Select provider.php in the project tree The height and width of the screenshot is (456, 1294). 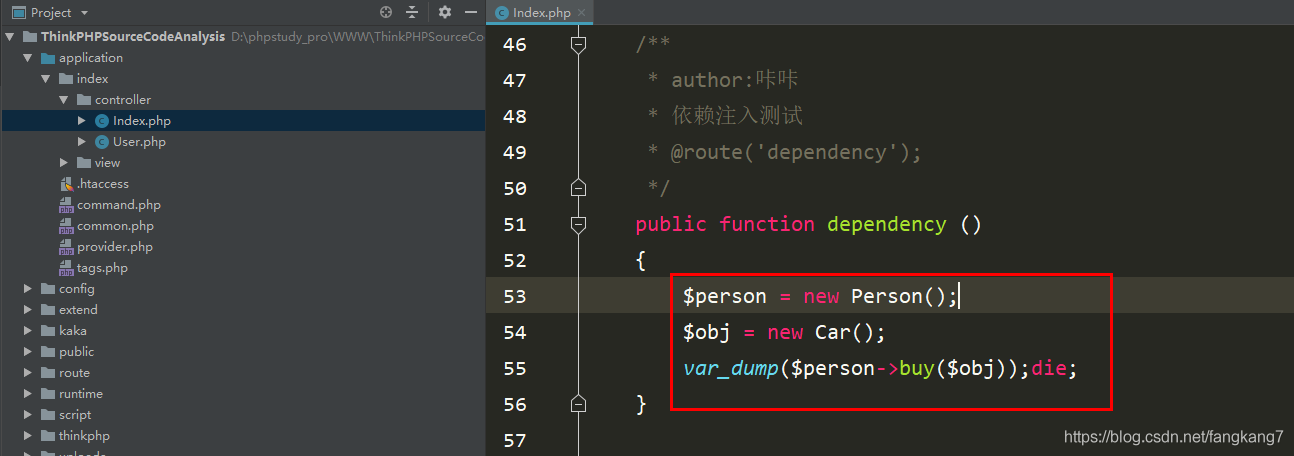click(115, 247)
